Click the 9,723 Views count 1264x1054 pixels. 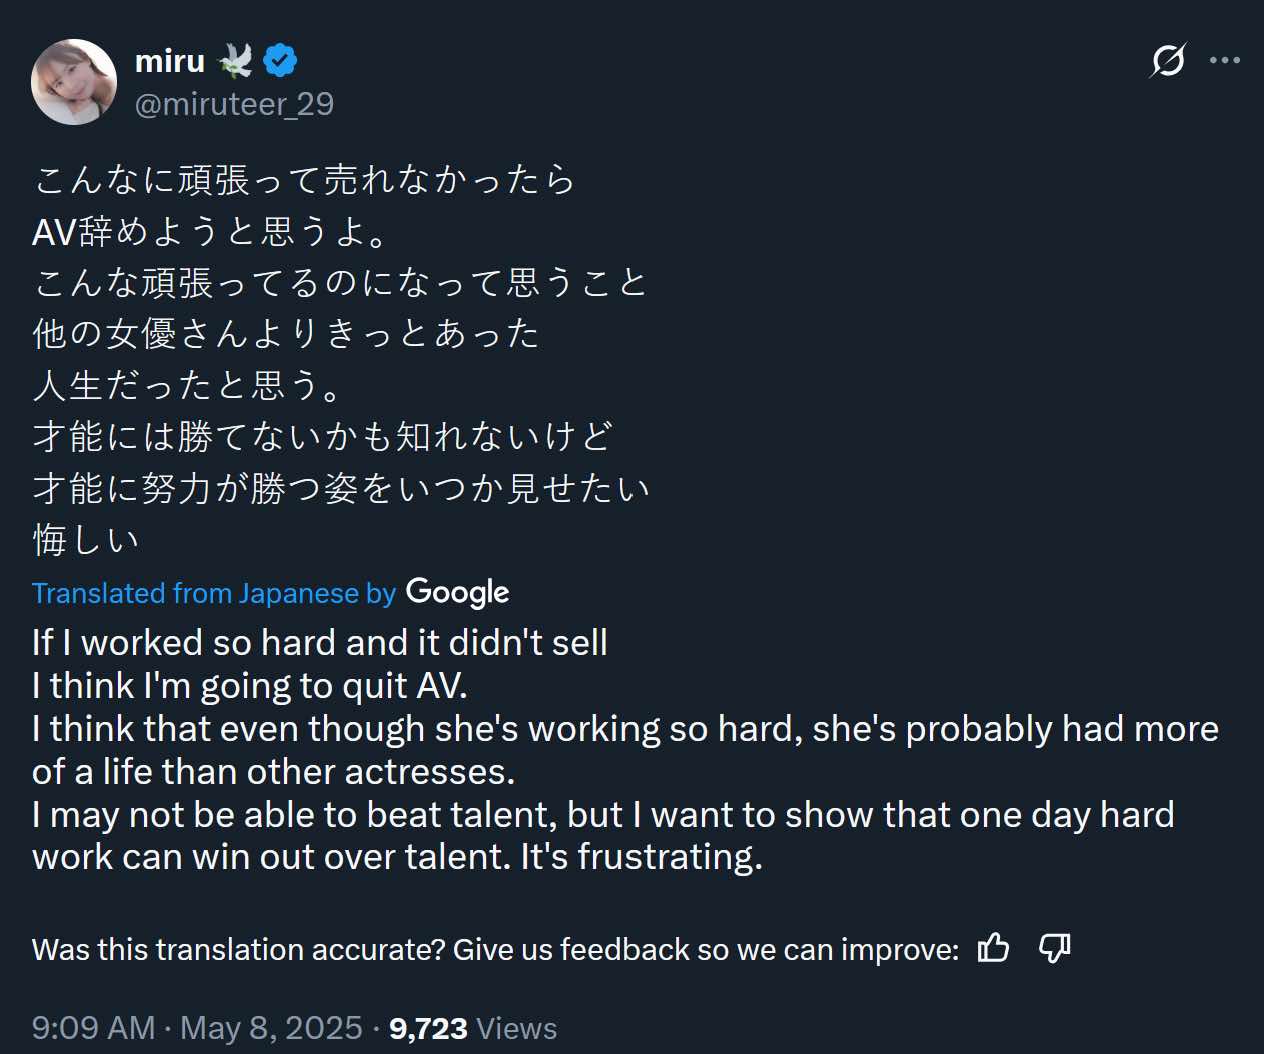[472, 1028]
